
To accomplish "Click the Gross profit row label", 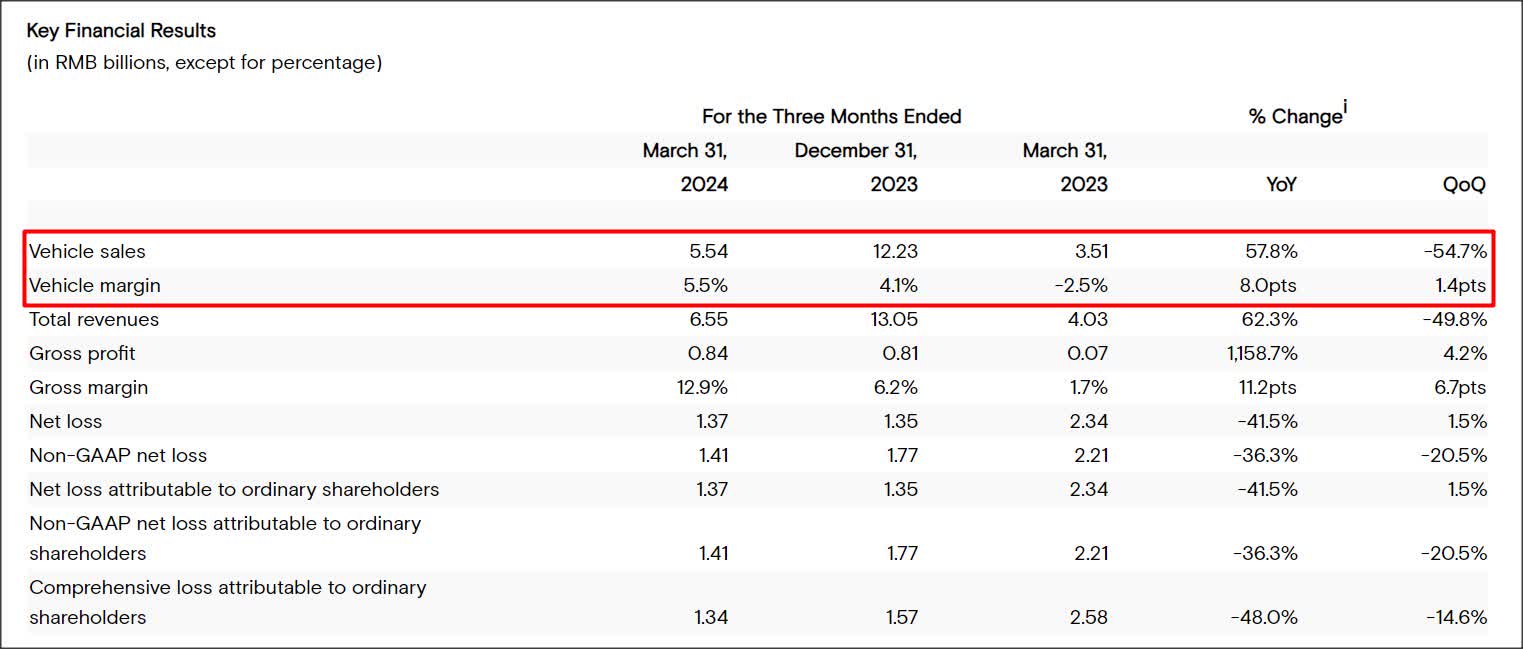I will tap(82, 353).
